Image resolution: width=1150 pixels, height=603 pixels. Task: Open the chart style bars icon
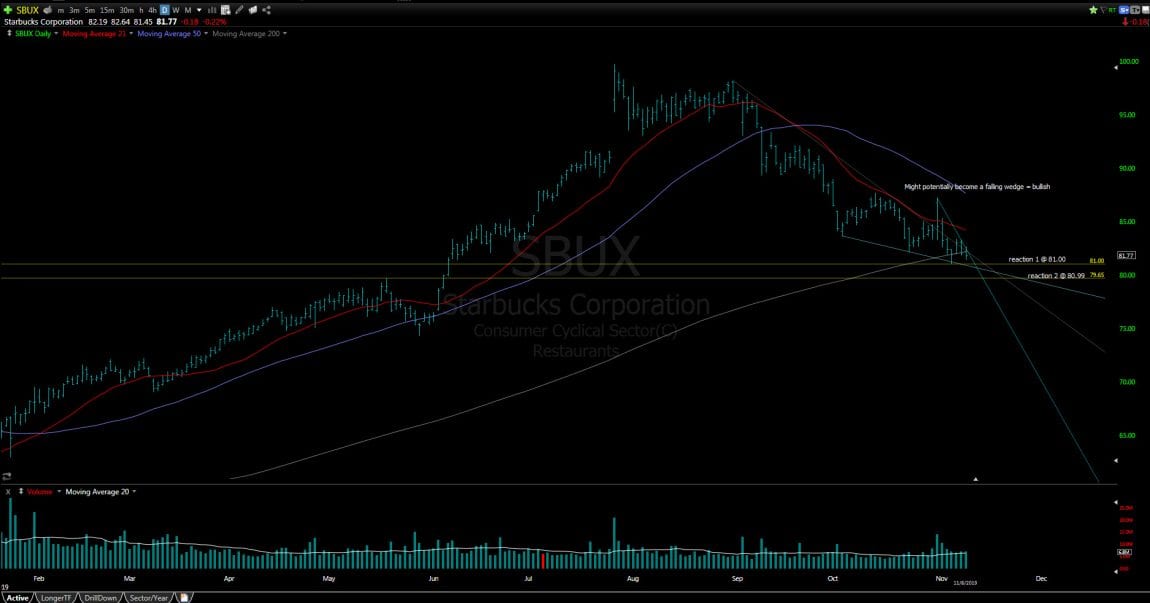(x=212, y=10)
